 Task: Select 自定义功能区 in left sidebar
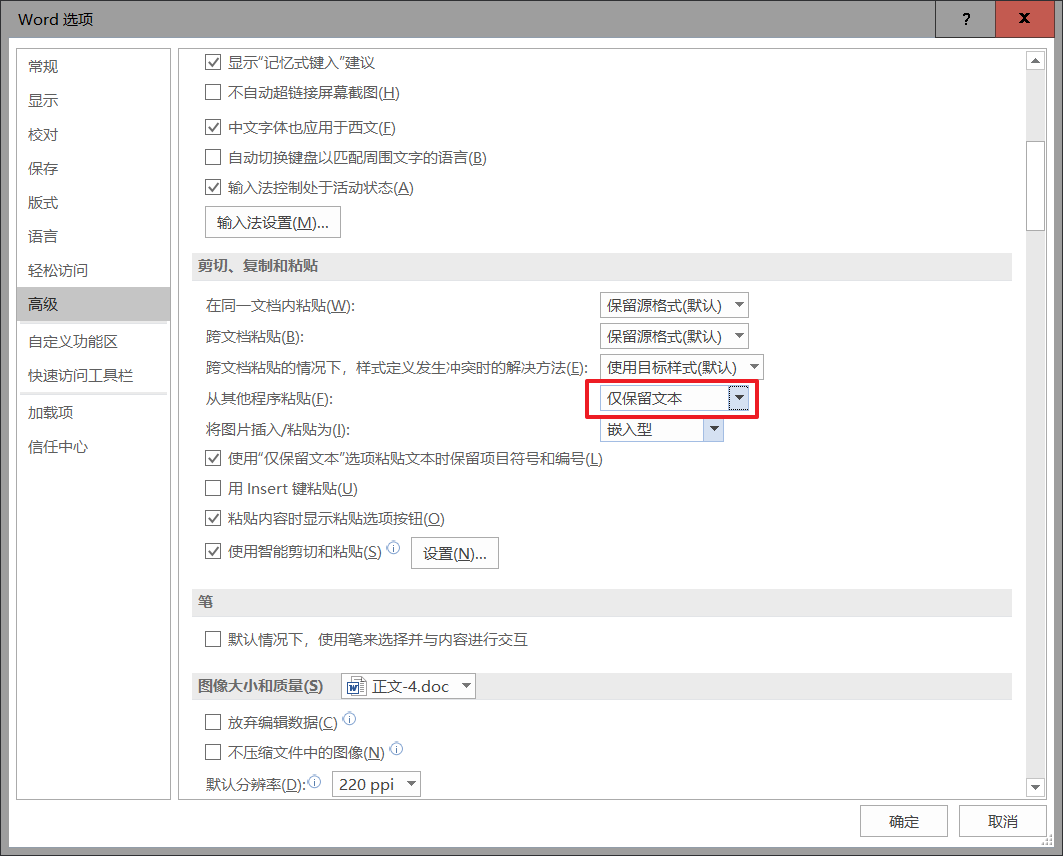73,342
